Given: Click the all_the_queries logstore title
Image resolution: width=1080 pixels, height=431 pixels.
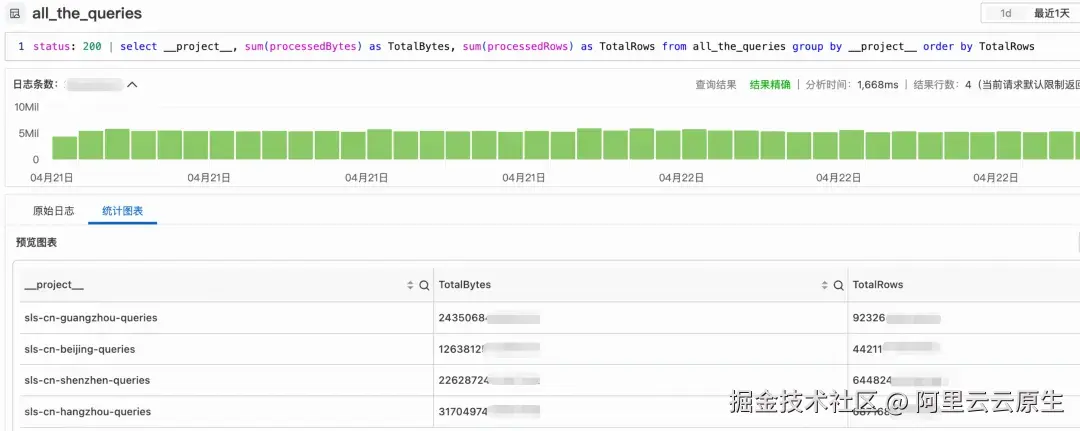Looking at the screenshot, I should tap(87, 14).
